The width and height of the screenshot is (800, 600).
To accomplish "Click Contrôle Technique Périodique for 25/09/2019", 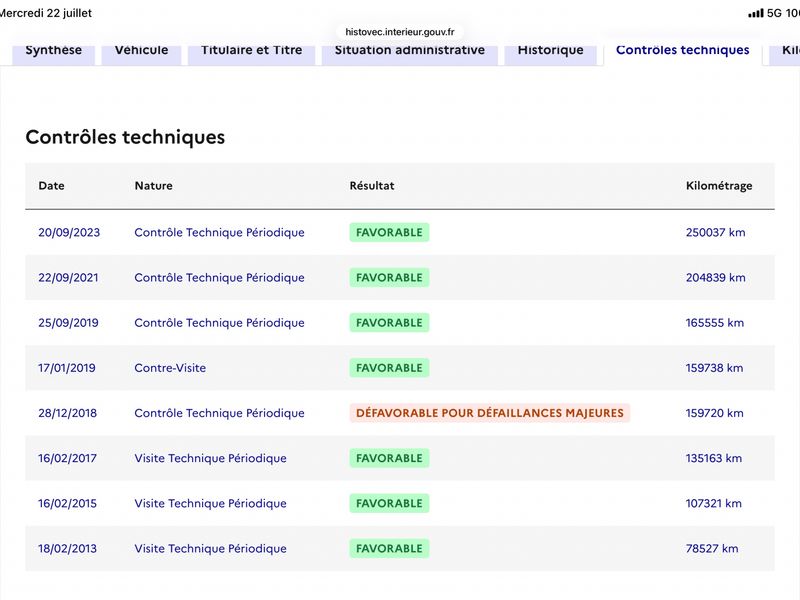I will (x=219, y=323).
